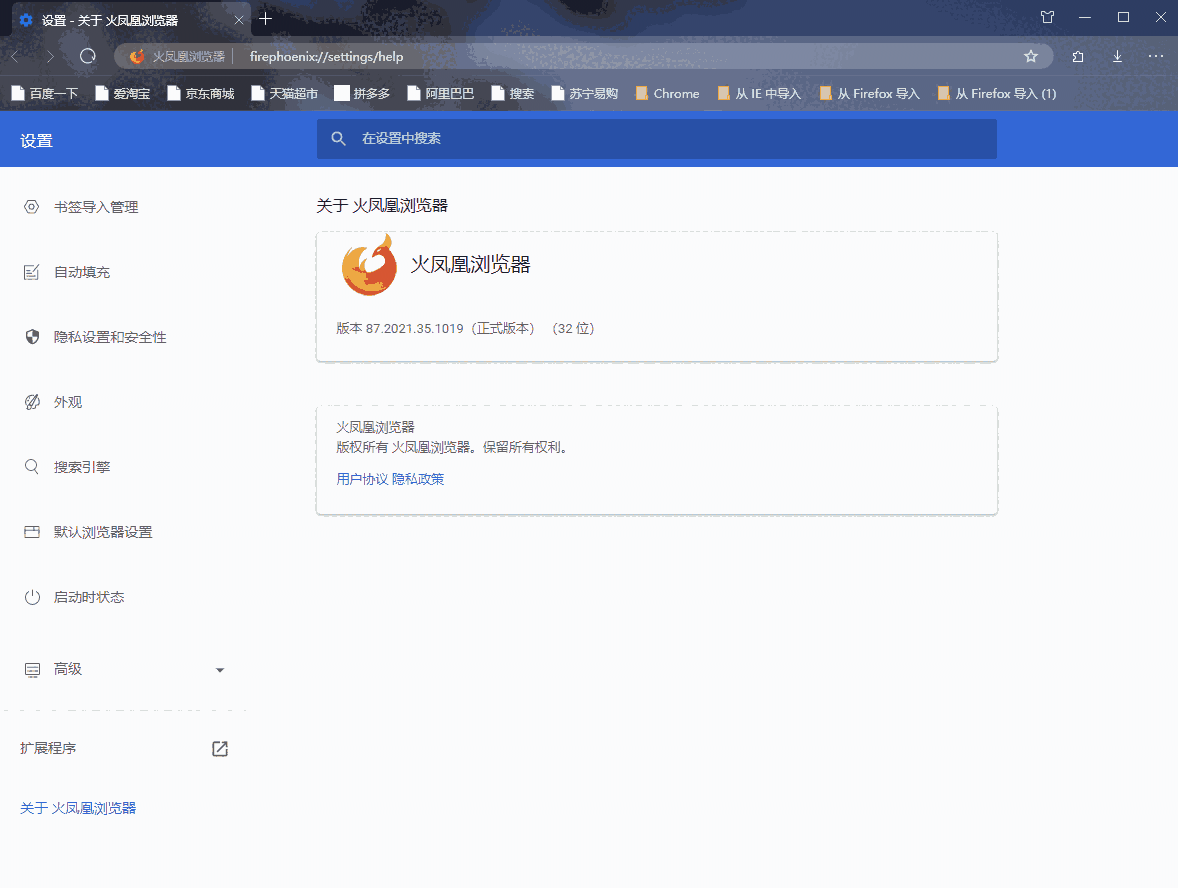
Task: Open the Extensions puzzle icon on the toolbar
Action: pos(1077,57)
